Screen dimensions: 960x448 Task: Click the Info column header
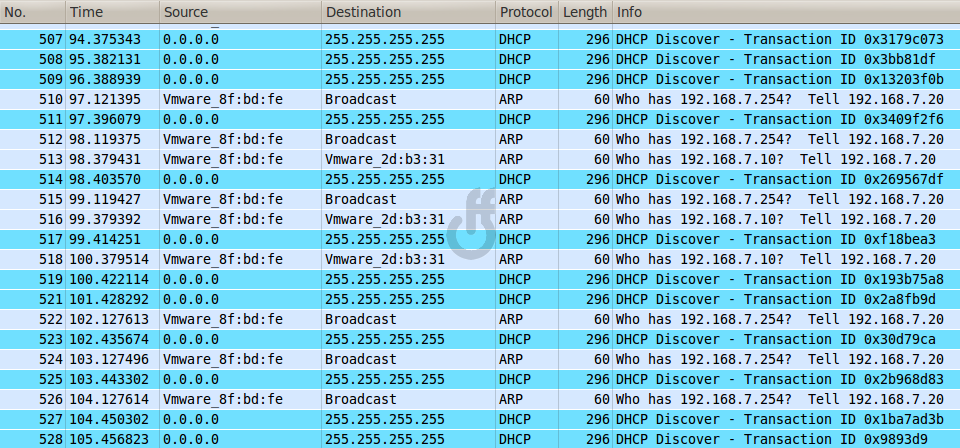click(786, 12)
